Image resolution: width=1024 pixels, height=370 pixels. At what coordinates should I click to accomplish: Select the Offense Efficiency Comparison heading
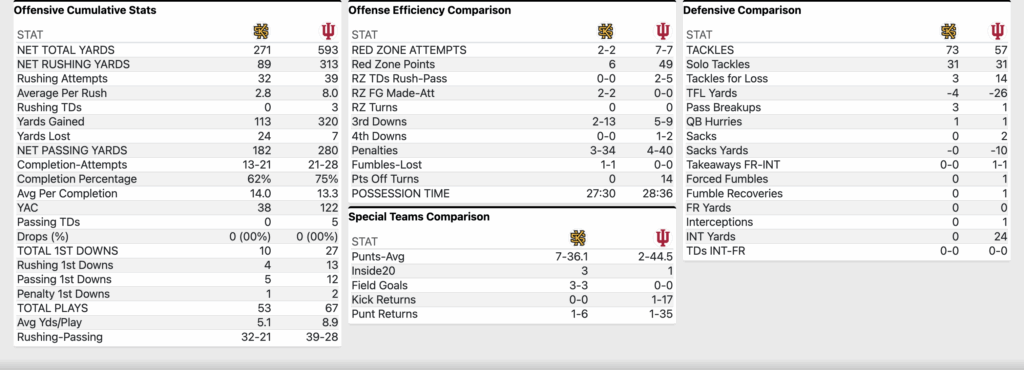(430, 10)
